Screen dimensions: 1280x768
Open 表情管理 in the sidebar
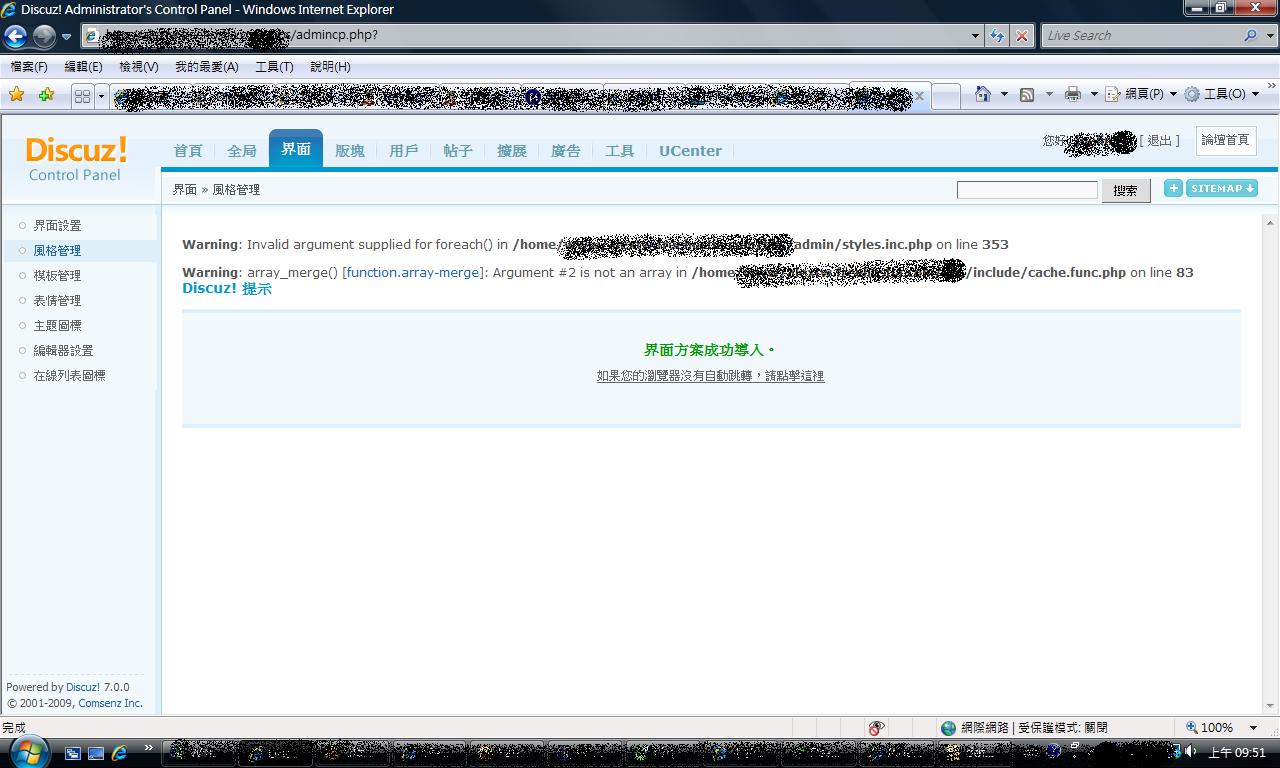pos(57,301)
